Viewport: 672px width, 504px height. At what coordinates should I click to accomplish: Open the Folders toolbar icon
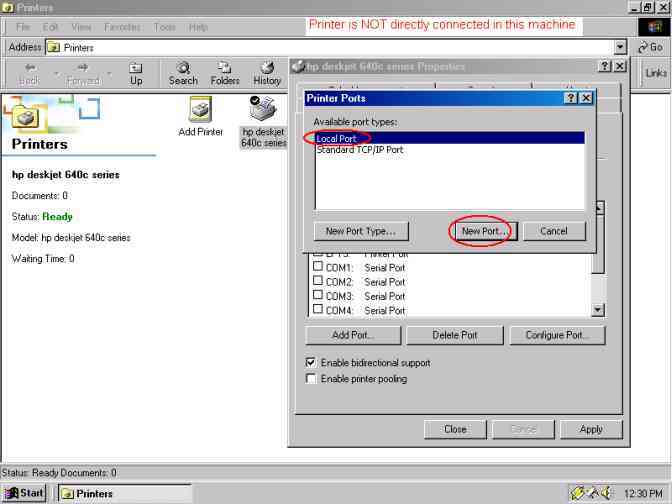pos(225,73)
